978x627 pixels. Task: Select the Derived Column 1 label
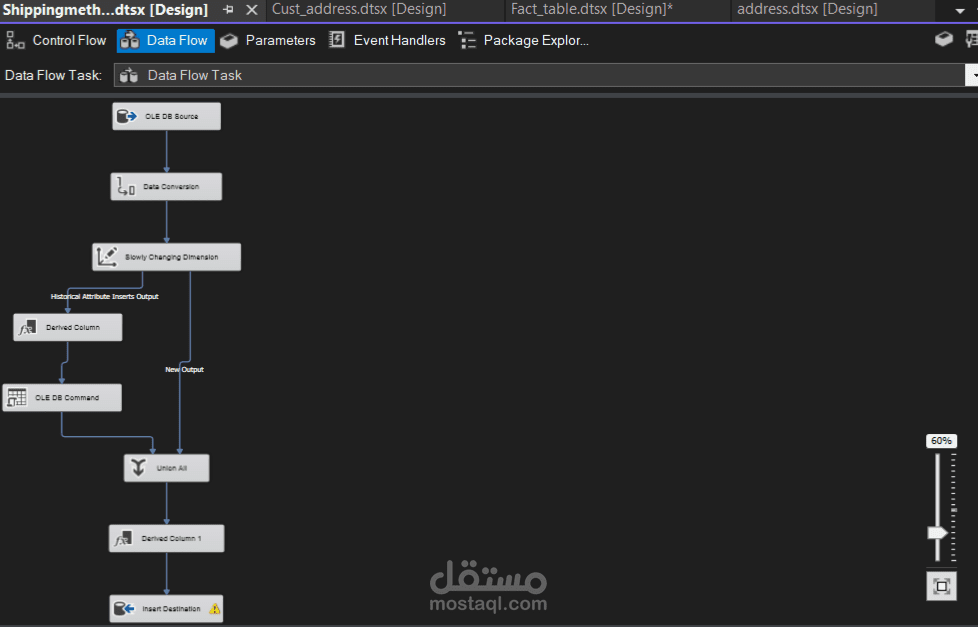(172, 538)
